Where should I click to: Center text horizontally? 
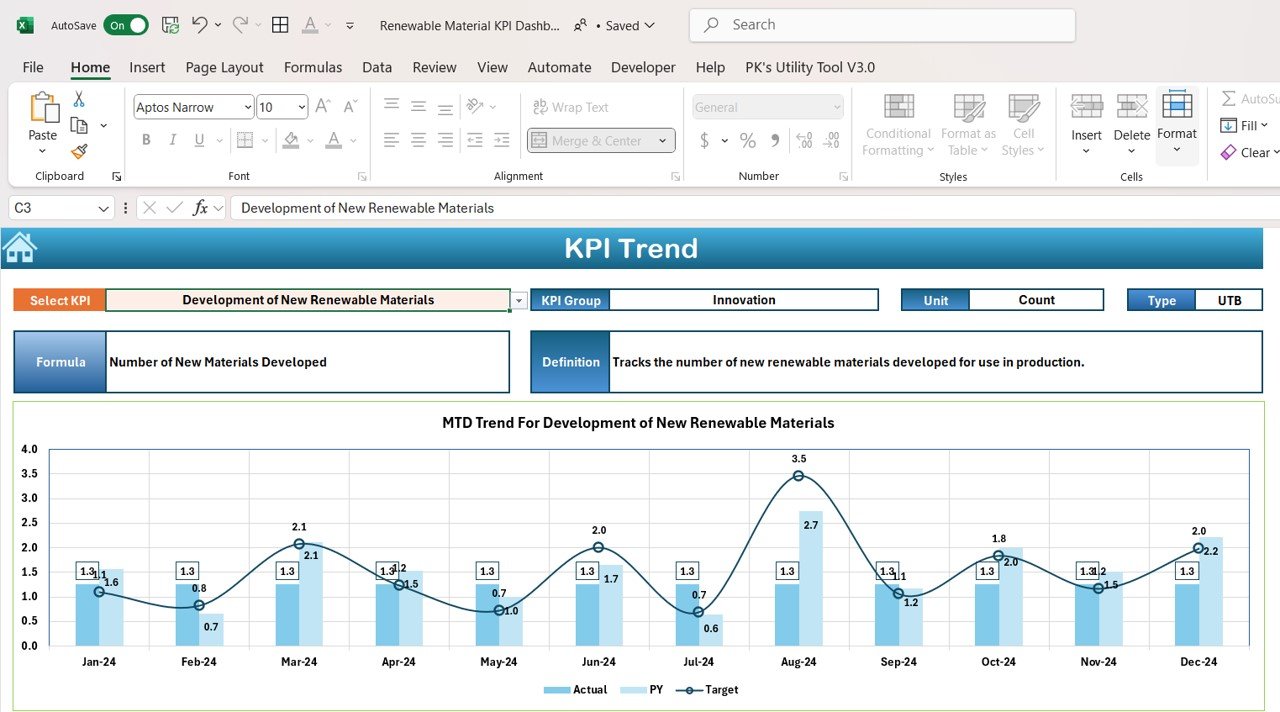tap(419, 140)
